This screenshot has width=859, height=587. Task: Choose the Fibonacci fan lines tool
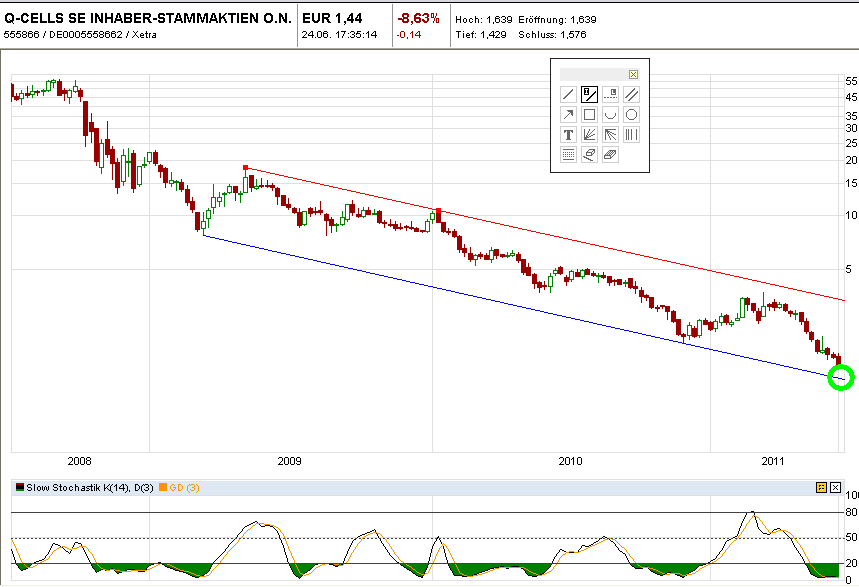[x=589, y=135]
